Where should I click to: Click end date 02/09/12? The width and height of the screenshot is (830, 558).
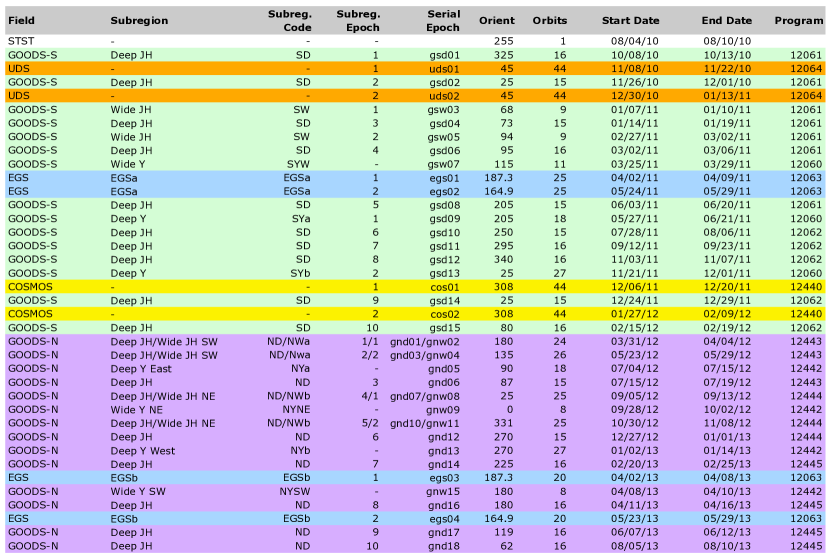pyautogui.click(x=727, y=314)
